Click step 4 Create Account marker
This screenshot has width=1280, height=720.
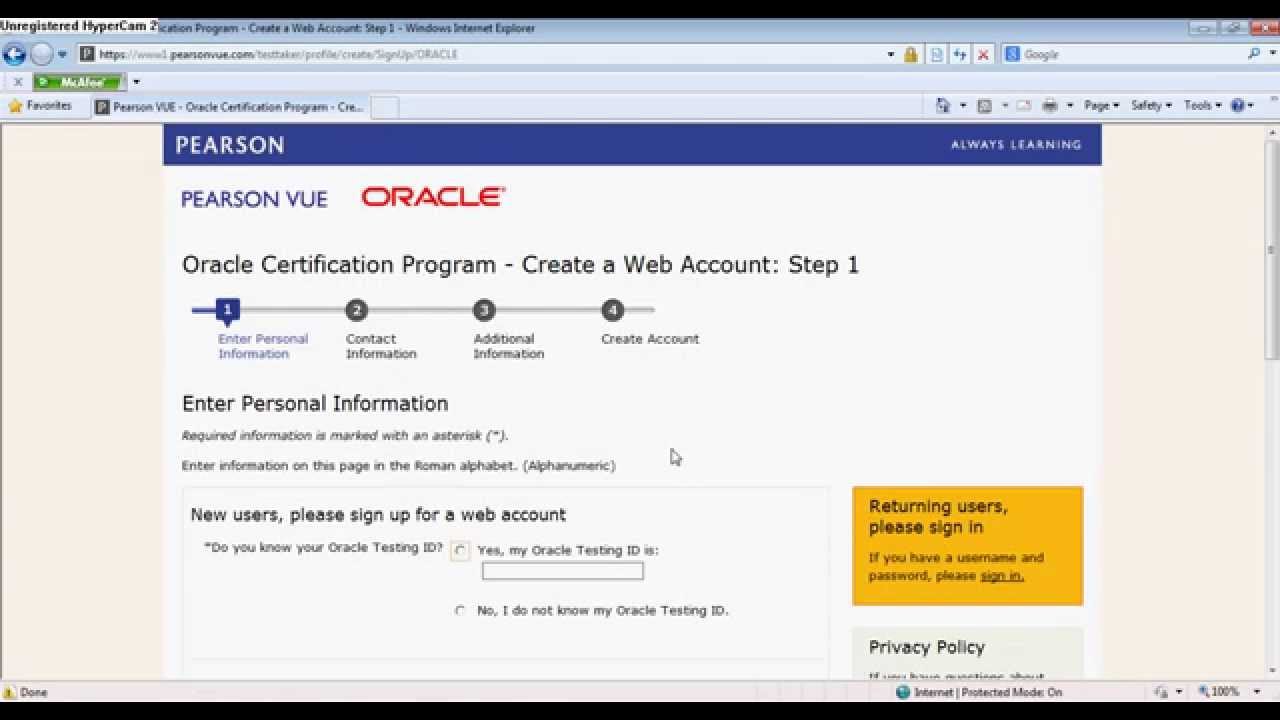point(612,310)
